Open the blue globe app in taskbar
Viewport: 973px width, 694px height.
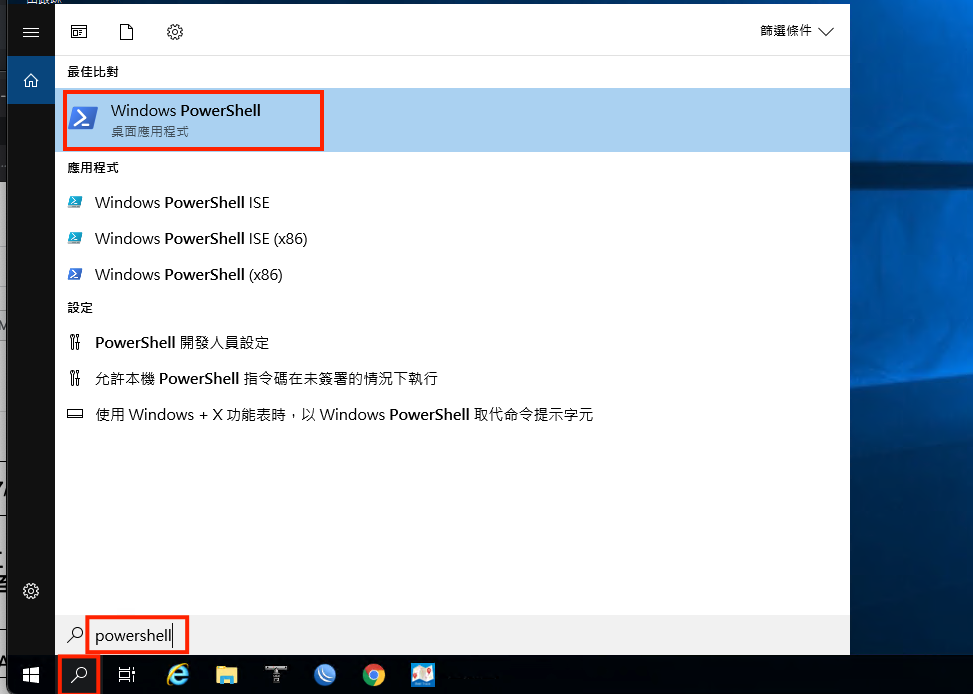click(x=325, y=675)
